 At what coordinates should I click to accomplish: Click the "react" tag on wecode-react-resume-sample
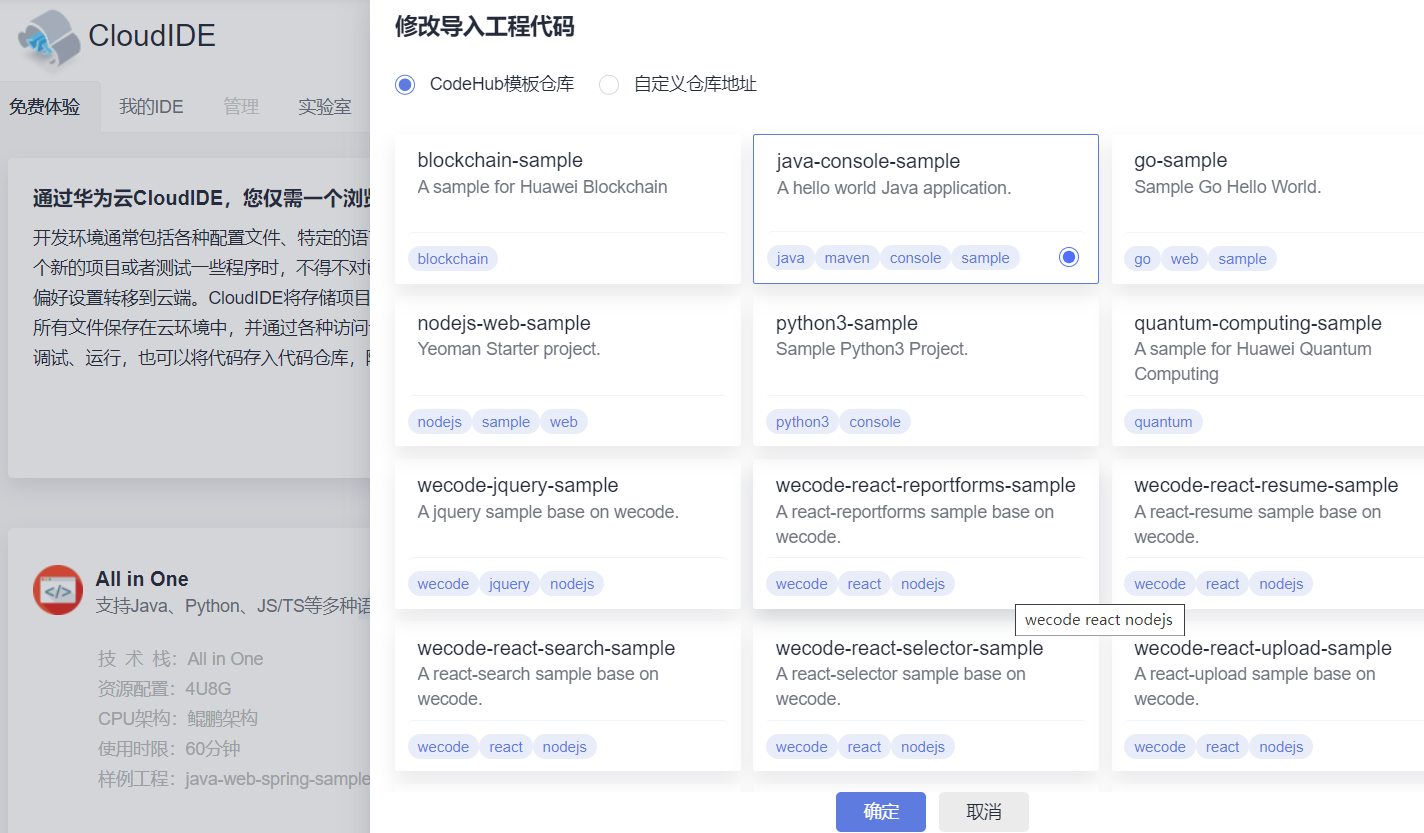[x=1223, y=584]
